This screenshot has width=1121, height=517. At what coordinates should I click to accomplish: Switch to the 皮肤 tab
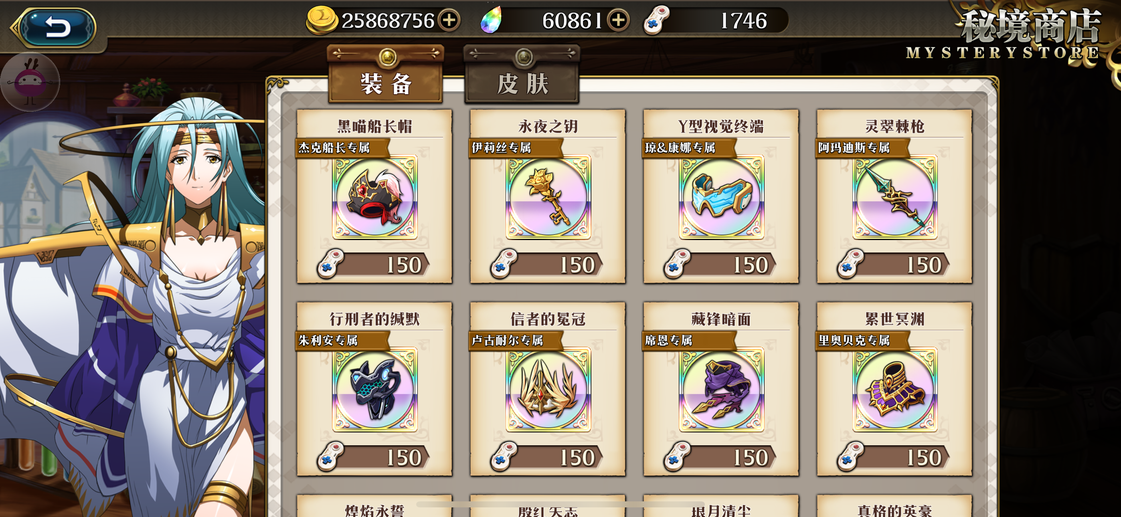[522, 74]
